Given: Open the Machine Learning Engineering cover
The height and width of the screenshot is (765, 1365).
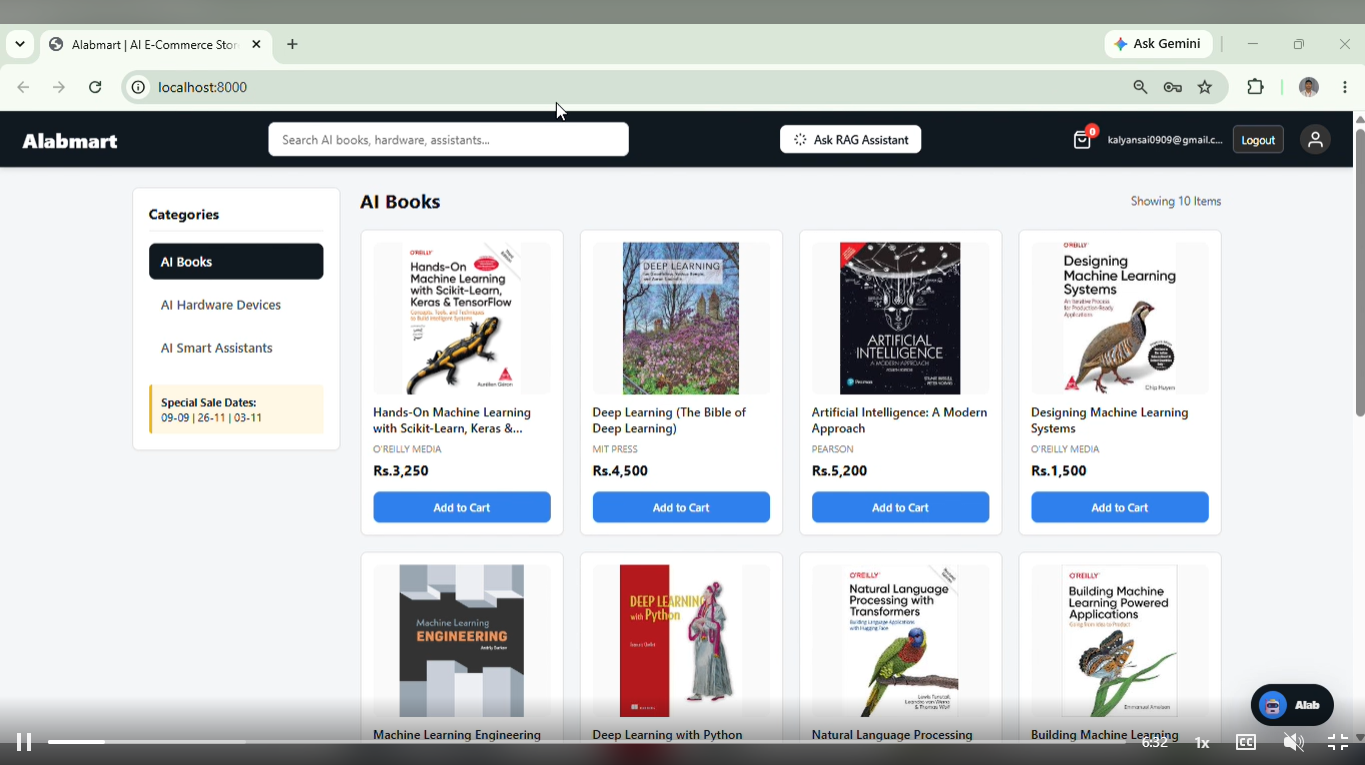Looking at the screenshot, I should tap(462, 641).
